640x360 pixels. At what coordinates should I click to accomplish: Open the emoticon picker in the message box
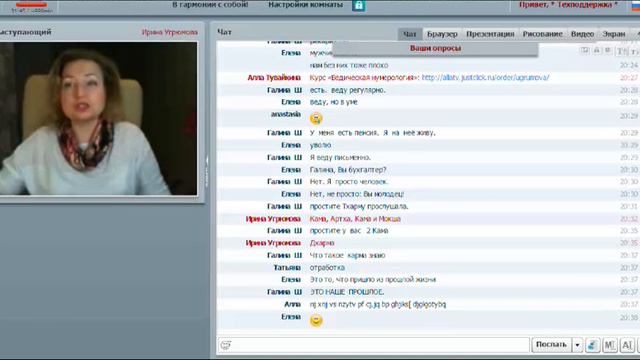tap(226, 345)
